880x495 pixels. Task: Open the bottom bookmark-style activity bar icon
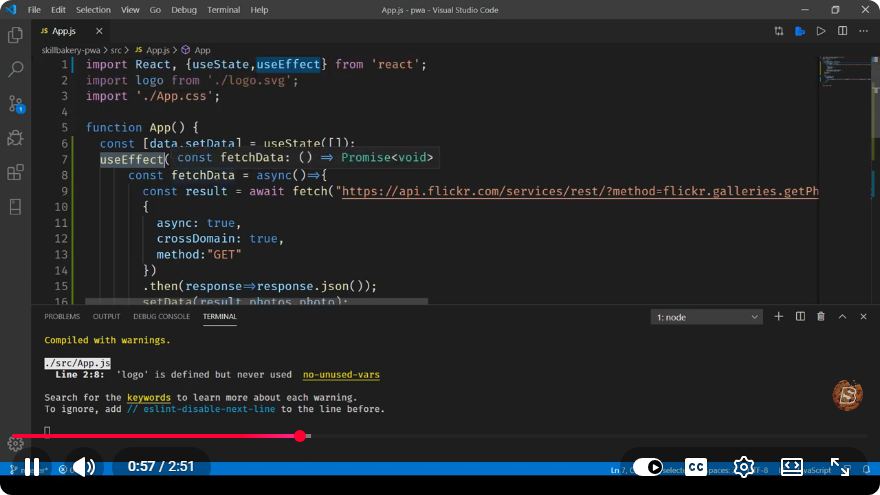(15, 207)
